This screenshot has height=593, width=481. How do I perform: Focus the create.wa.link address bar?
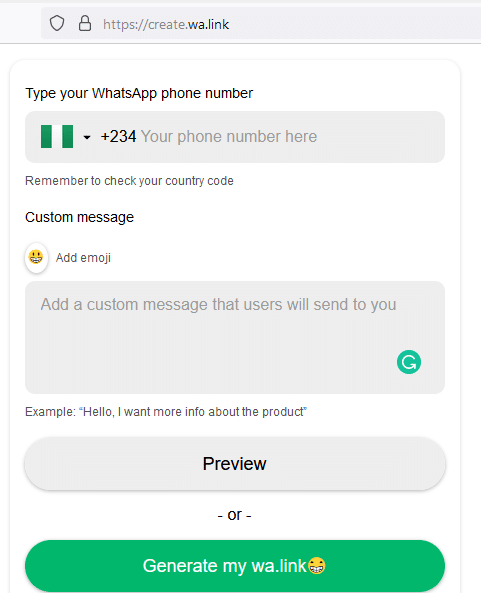261,24
